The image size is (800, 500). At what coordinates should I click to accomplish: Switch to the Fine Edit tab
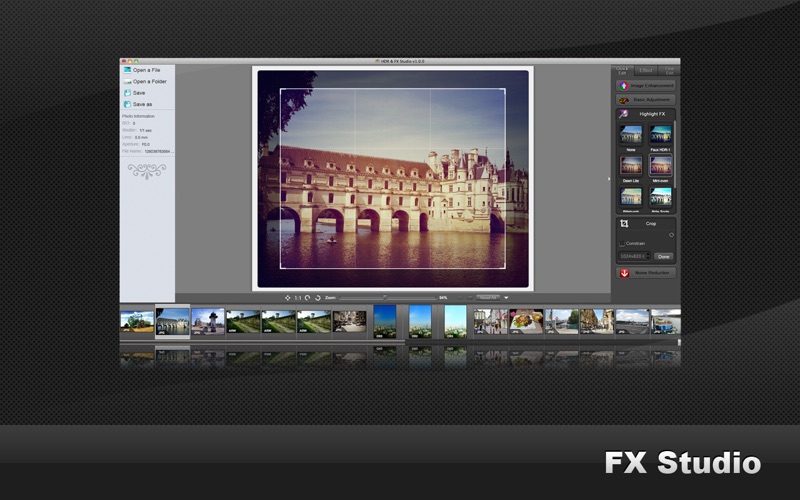click(x=669, y=70)
